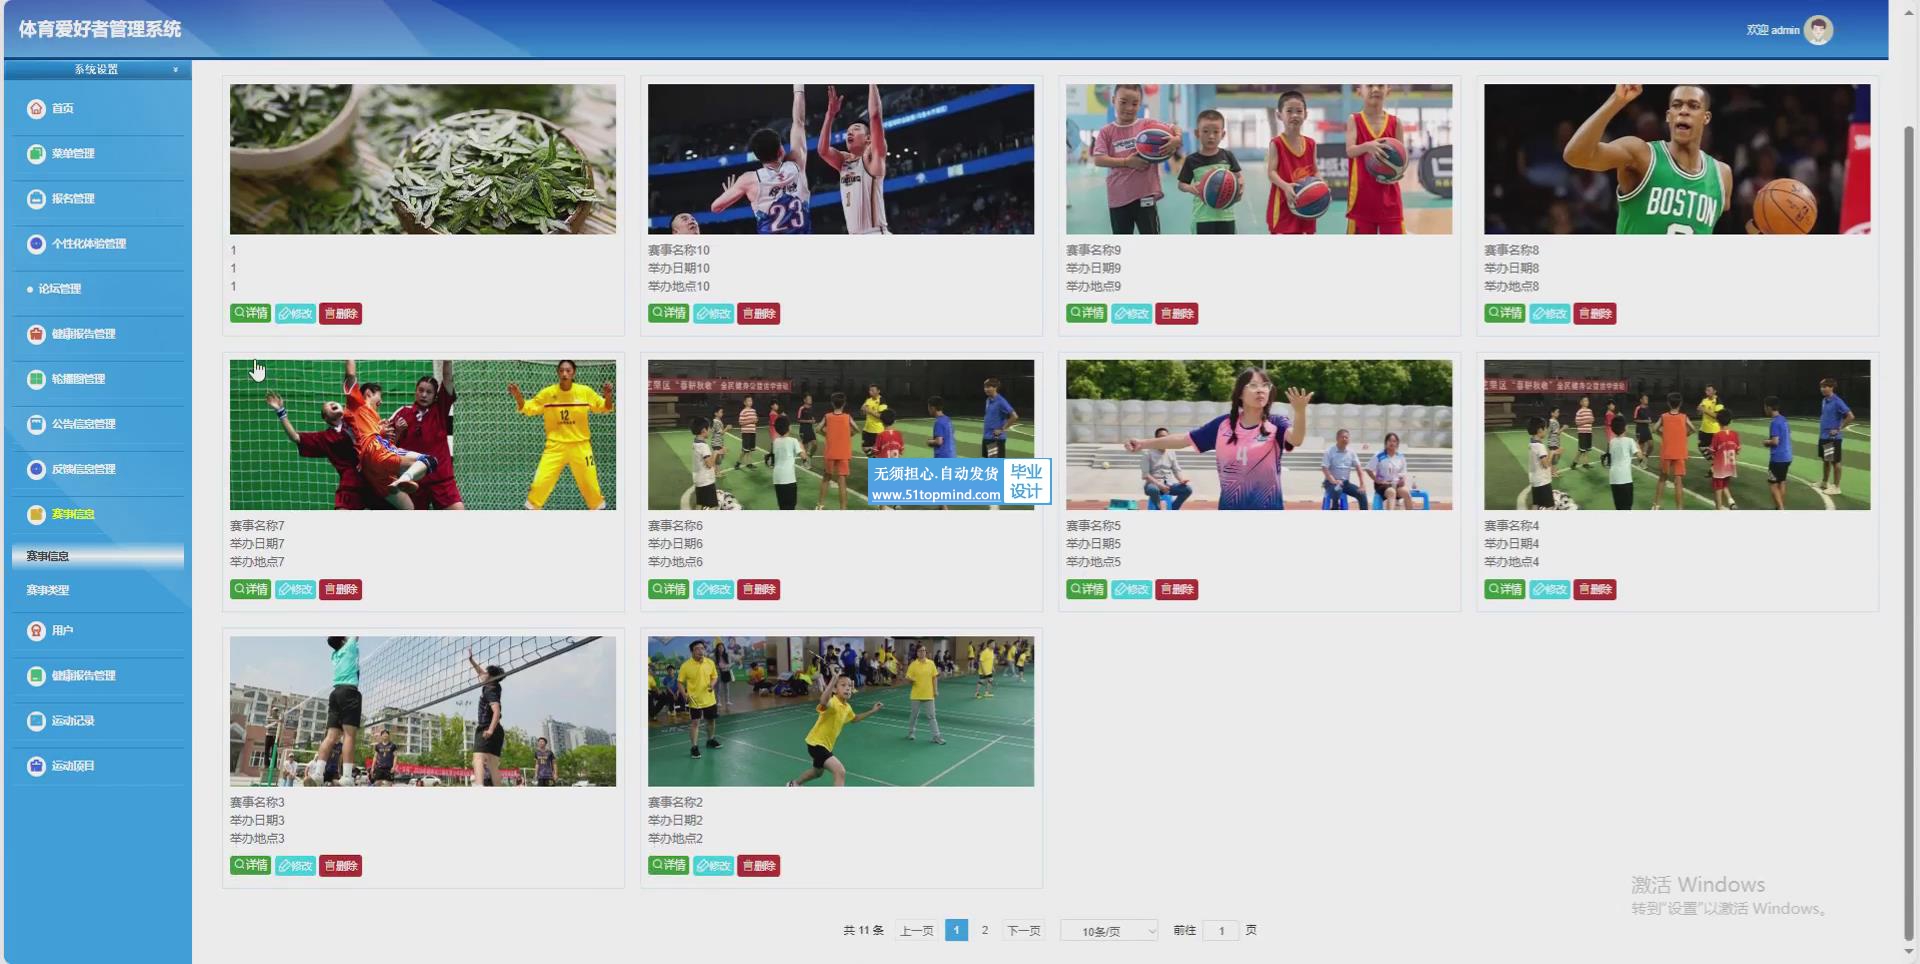
Task: Go to page 2 in pagination
Action: [x=984, y=931]
